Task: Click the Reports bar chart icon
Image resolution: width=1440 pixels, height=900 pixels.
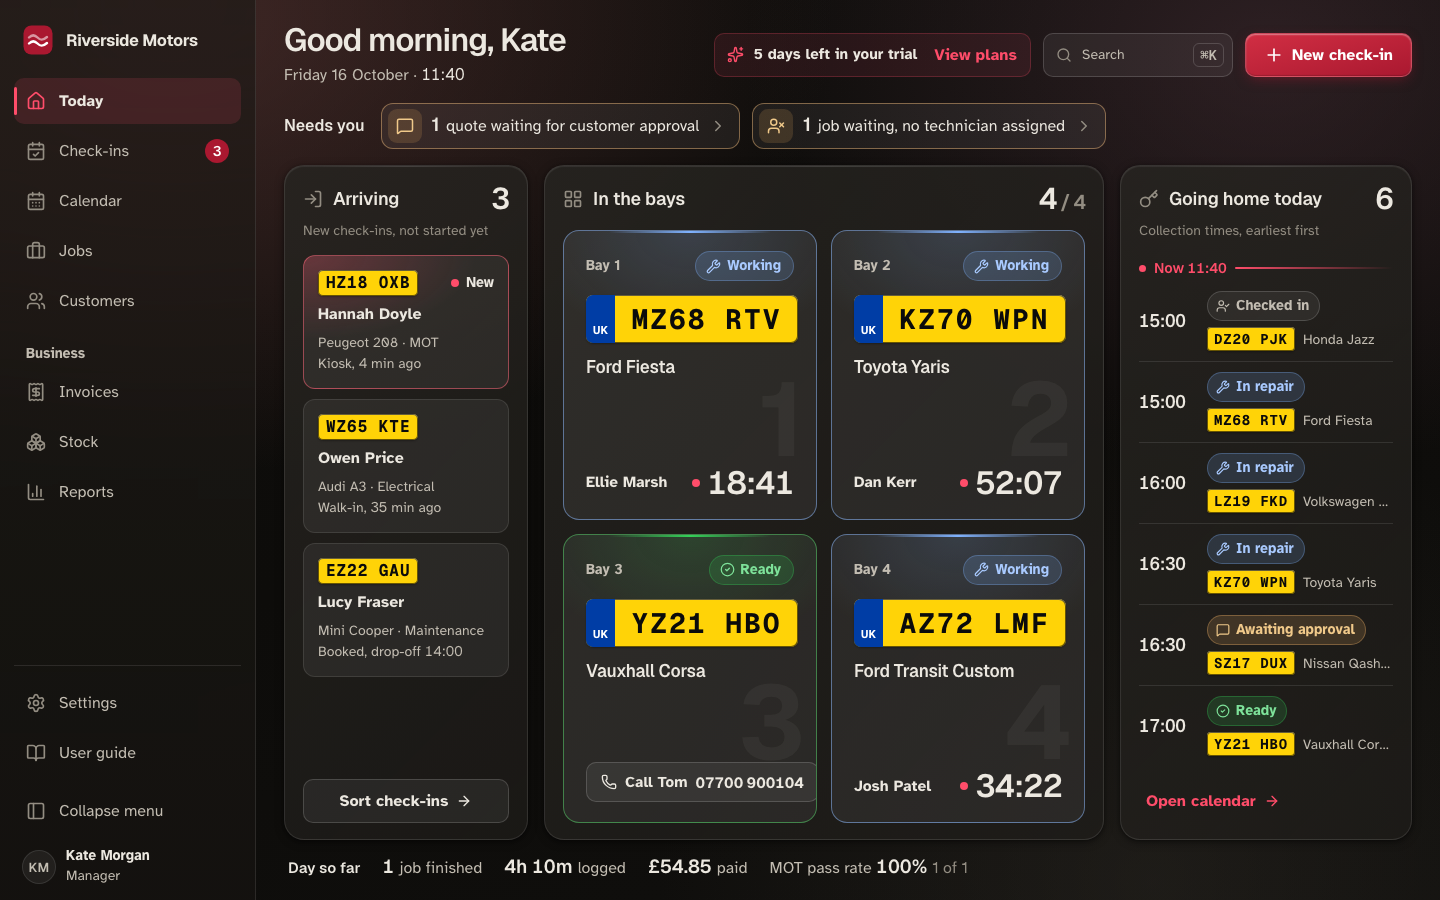Action: (36, 492)
